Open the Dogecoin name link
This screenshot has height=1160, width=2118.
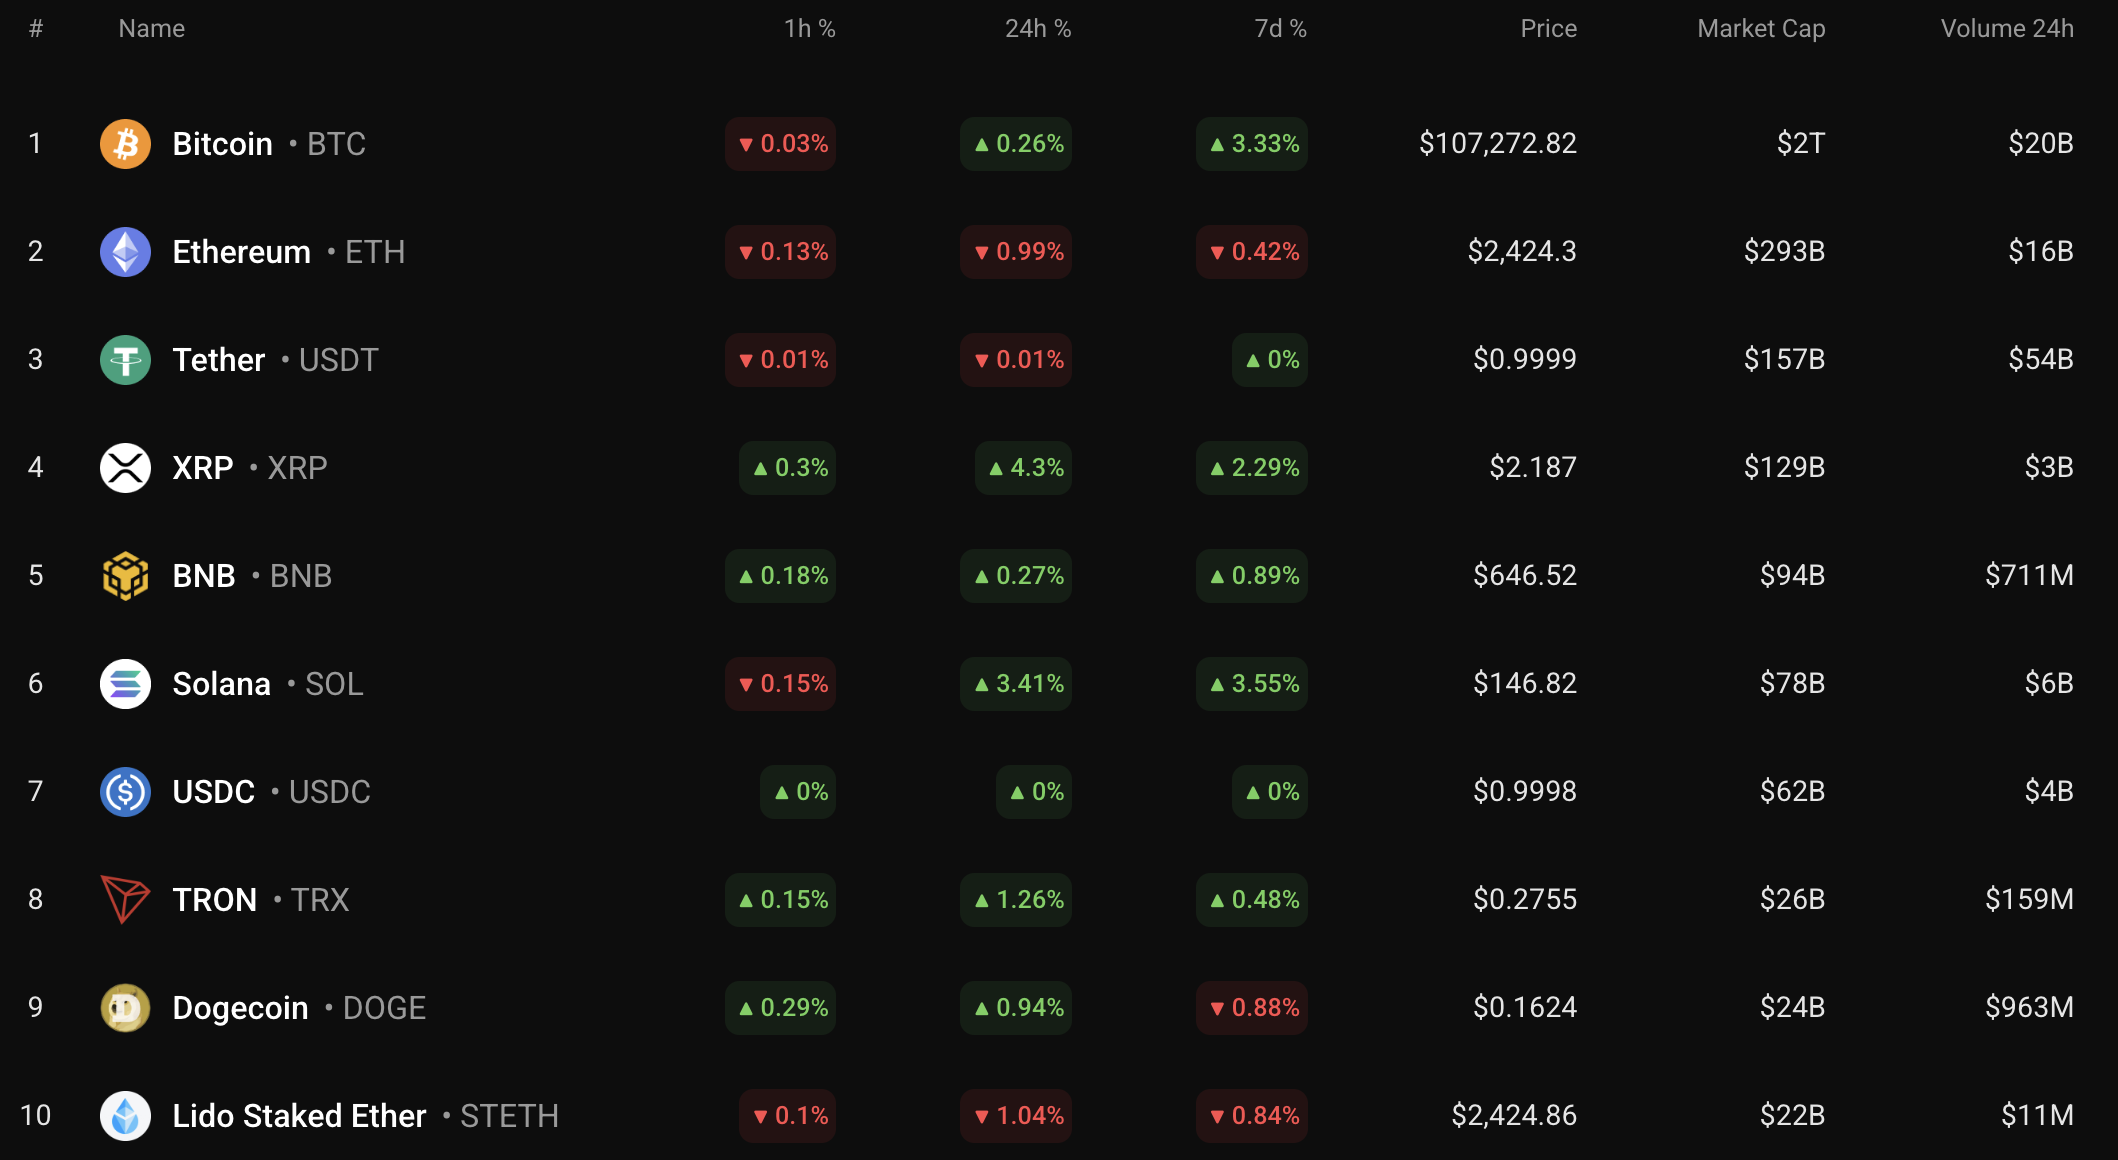click(240, 1008)
